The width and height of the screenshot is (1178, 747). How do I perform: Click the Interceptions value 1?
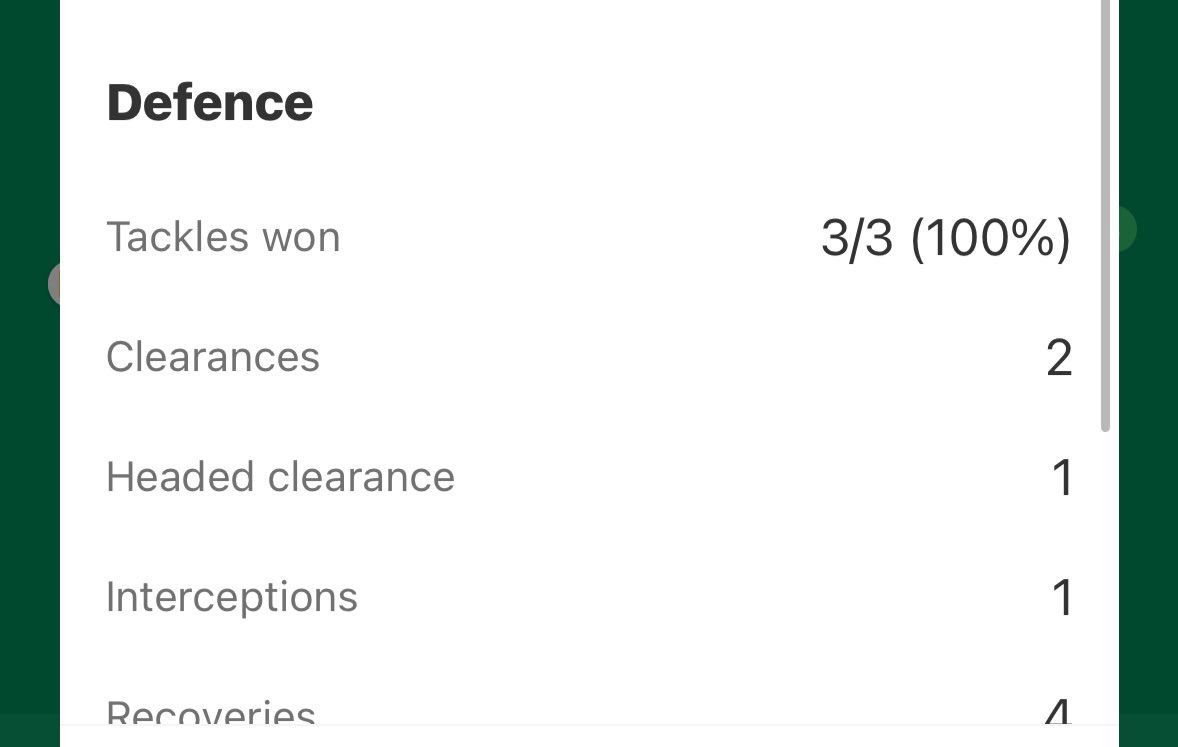(x=1062, y=598)
